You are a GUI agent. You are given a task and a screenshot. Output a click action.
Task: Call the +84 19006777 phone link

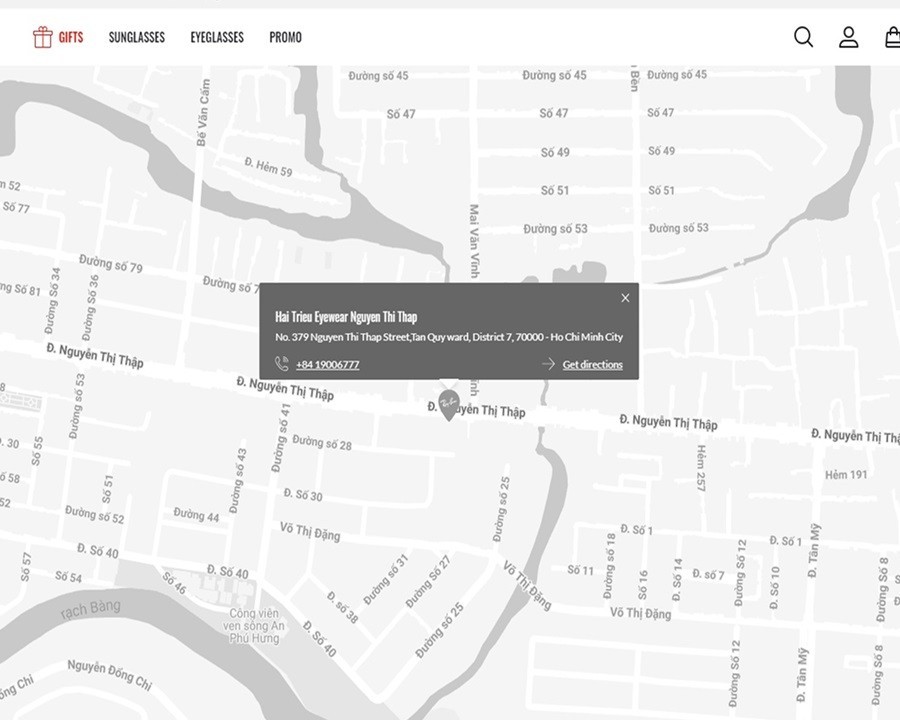click(327, 365)
